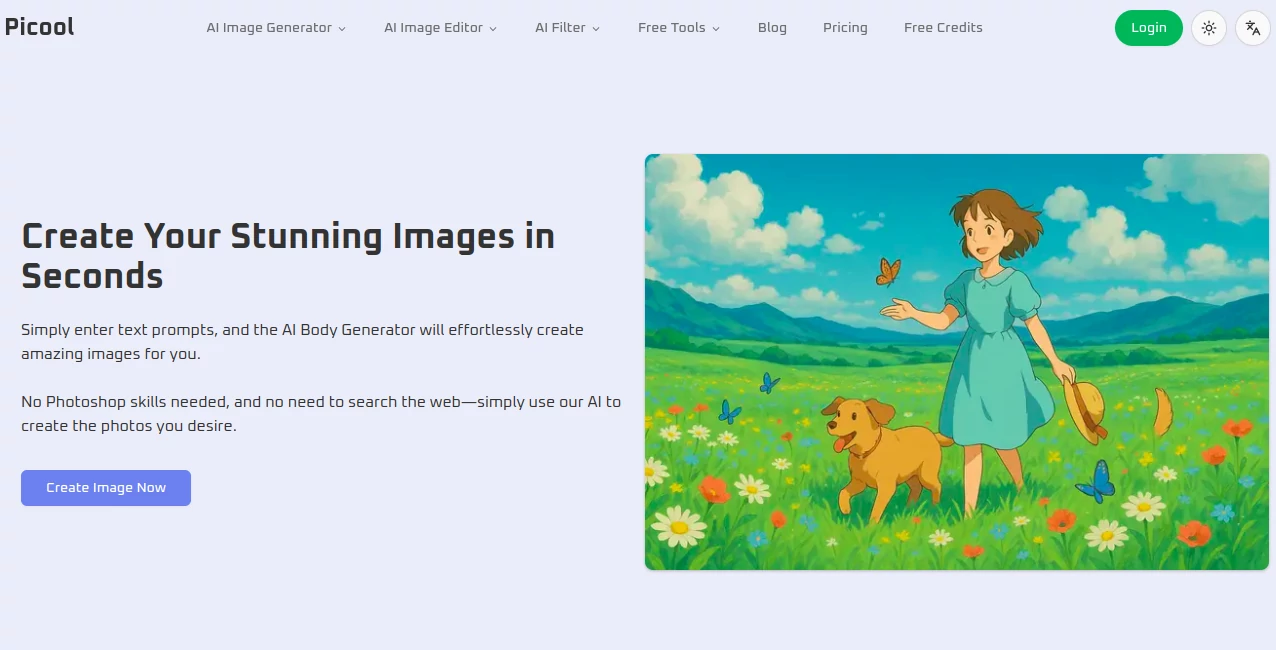Screen dimensions: 1276x650
Task: Click the green Login button
Action: pos(1148,28)
